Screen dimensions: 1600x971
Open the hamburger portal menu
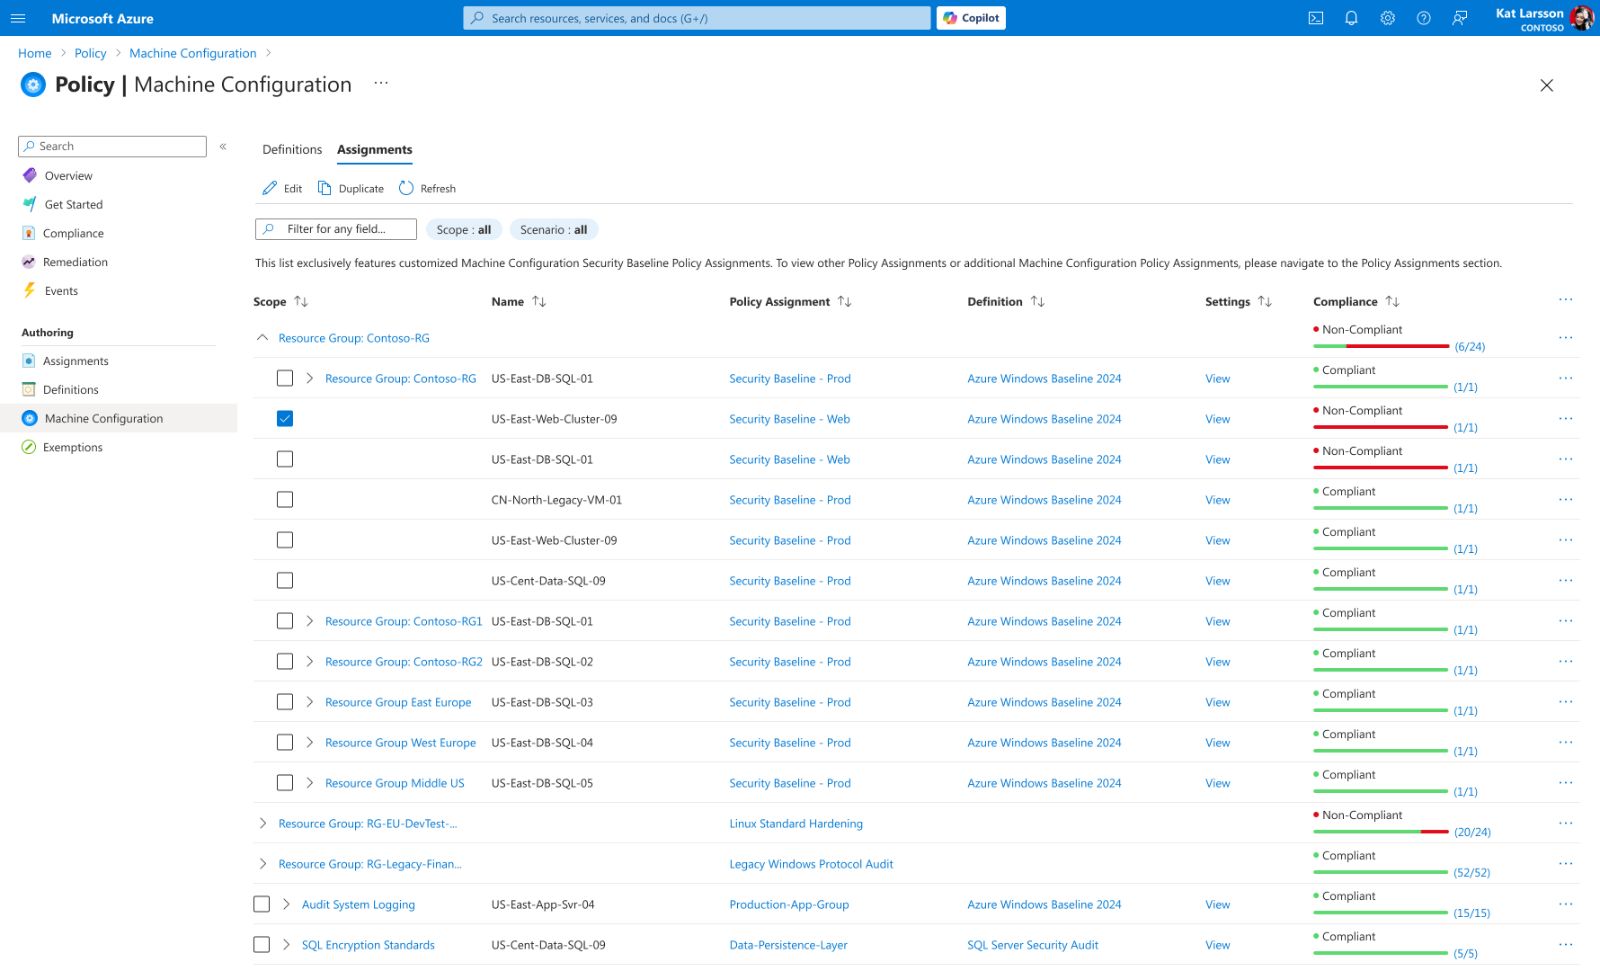click(18, 18)
